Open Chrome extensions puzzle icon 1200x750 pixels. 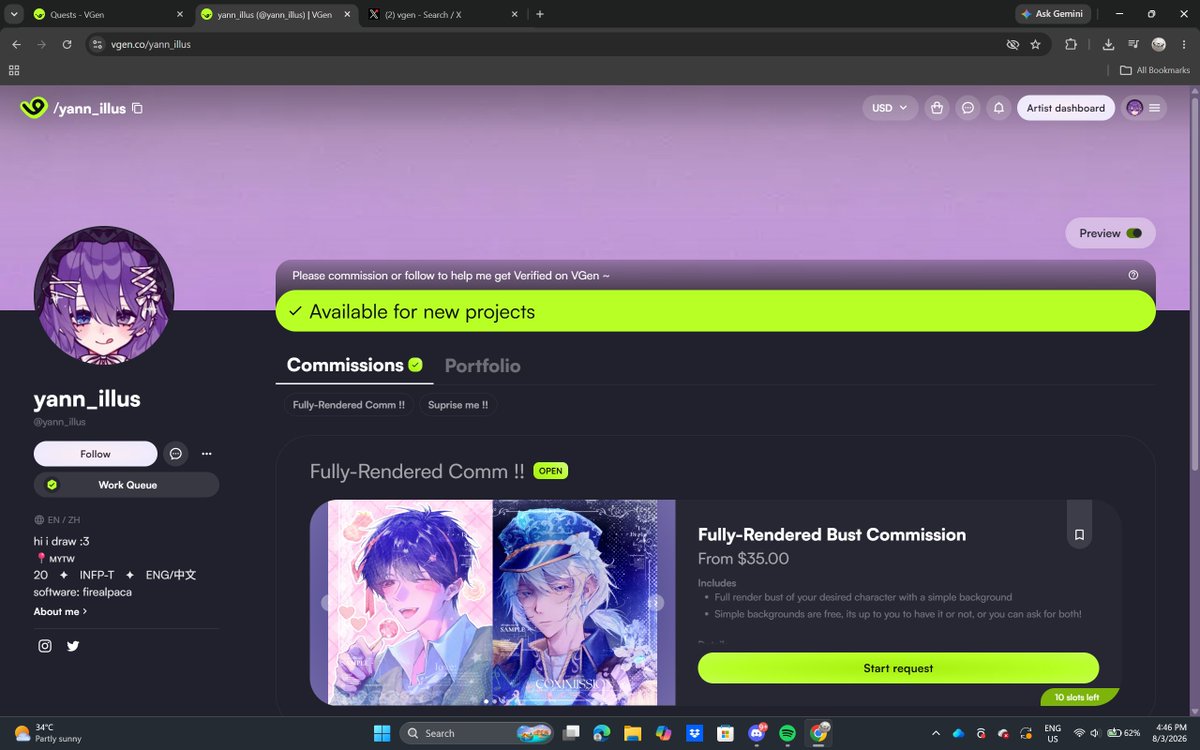[1071, 44]
